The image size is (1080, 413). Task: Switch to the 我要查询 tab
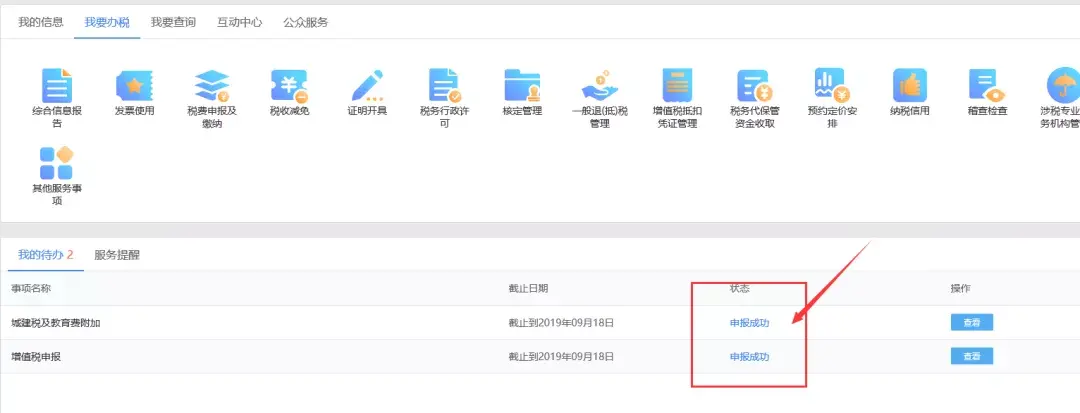click(x=173, y=21)
